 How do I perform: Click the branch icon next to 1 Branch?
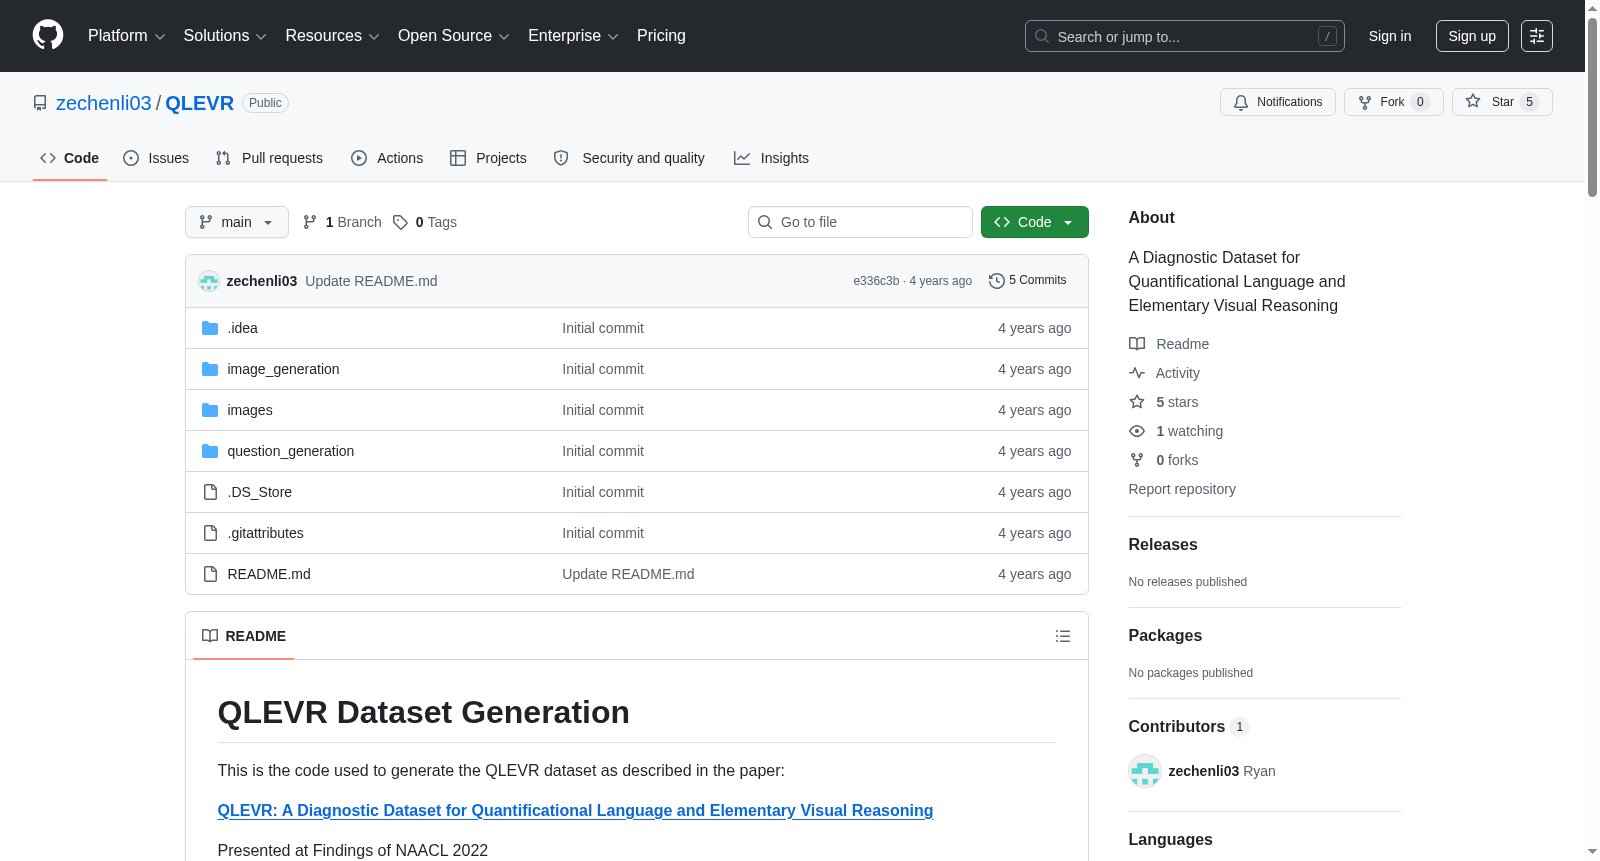point(310,222)
